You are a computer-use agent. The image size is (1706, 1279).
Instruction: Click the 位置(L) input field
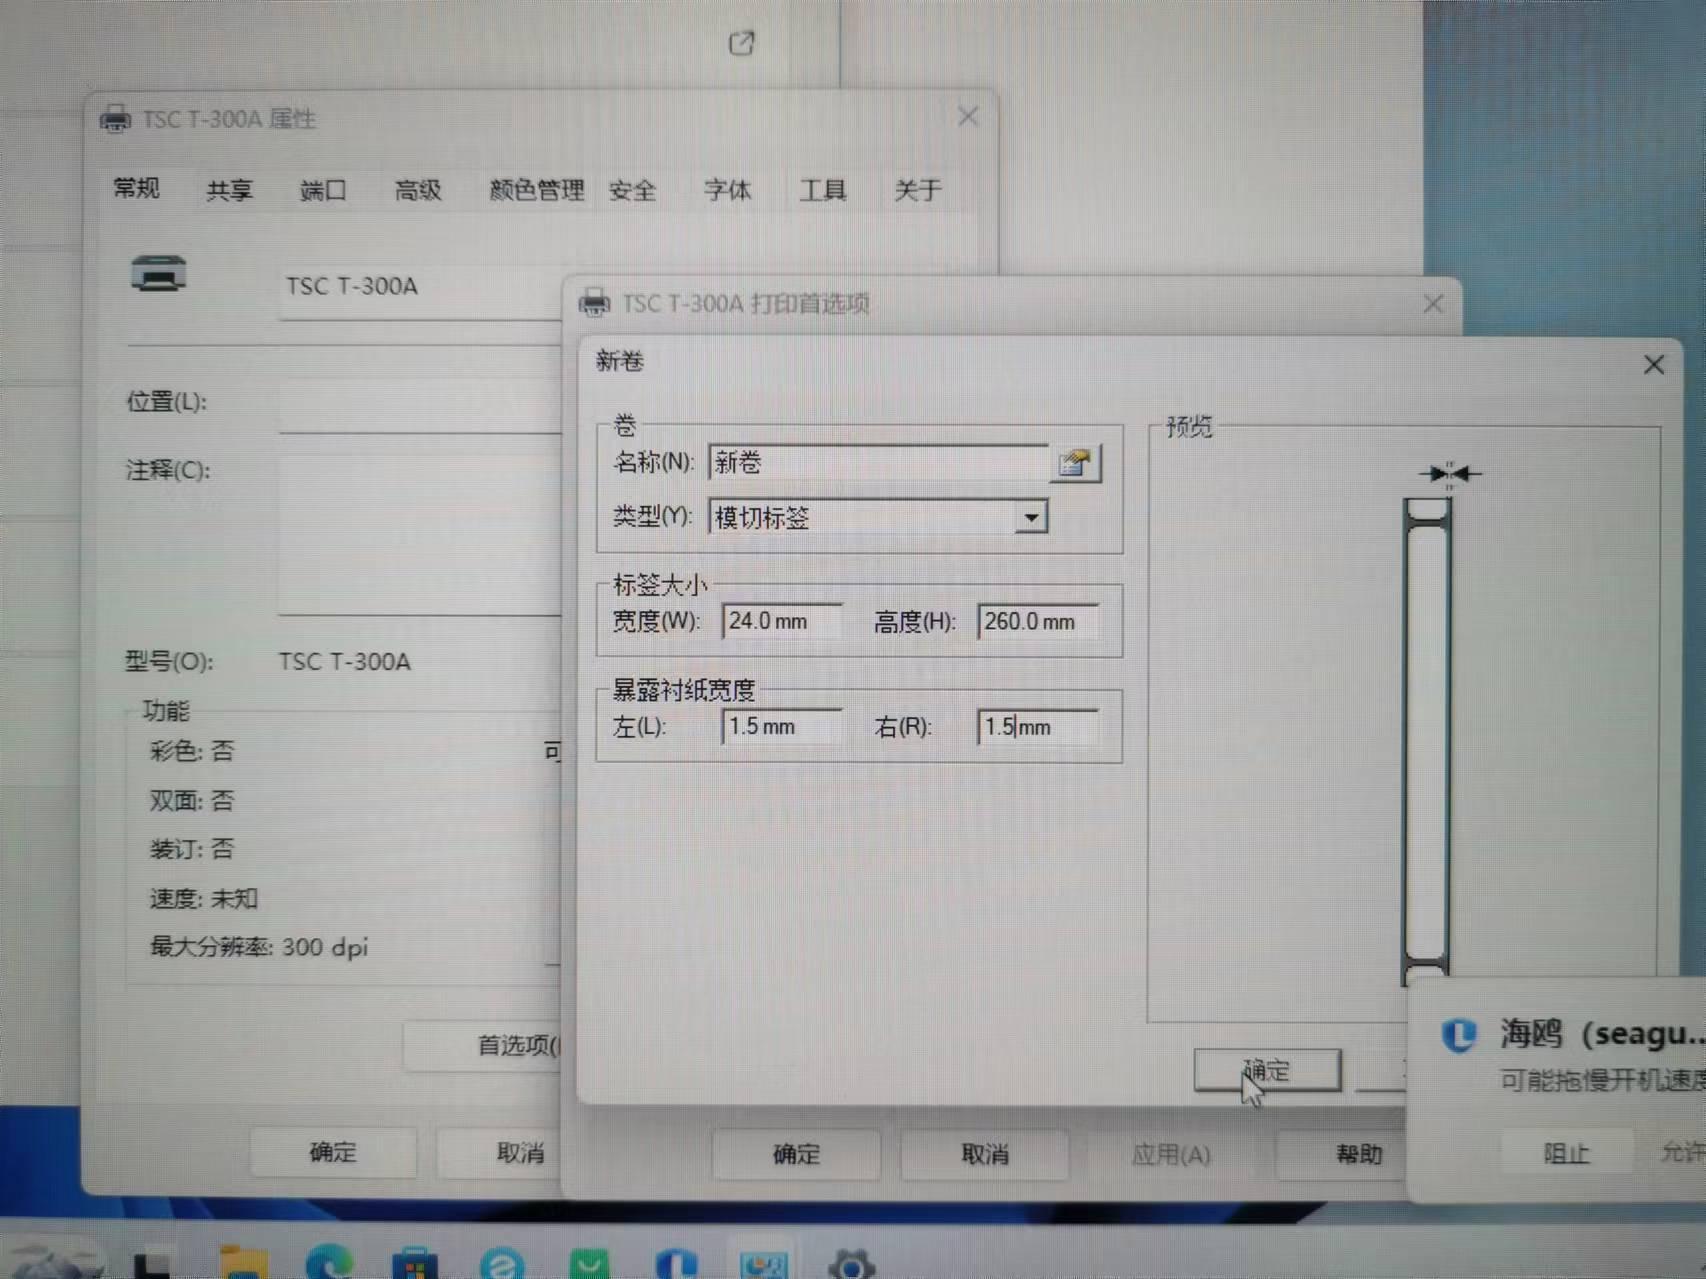[x=420, y=404]
